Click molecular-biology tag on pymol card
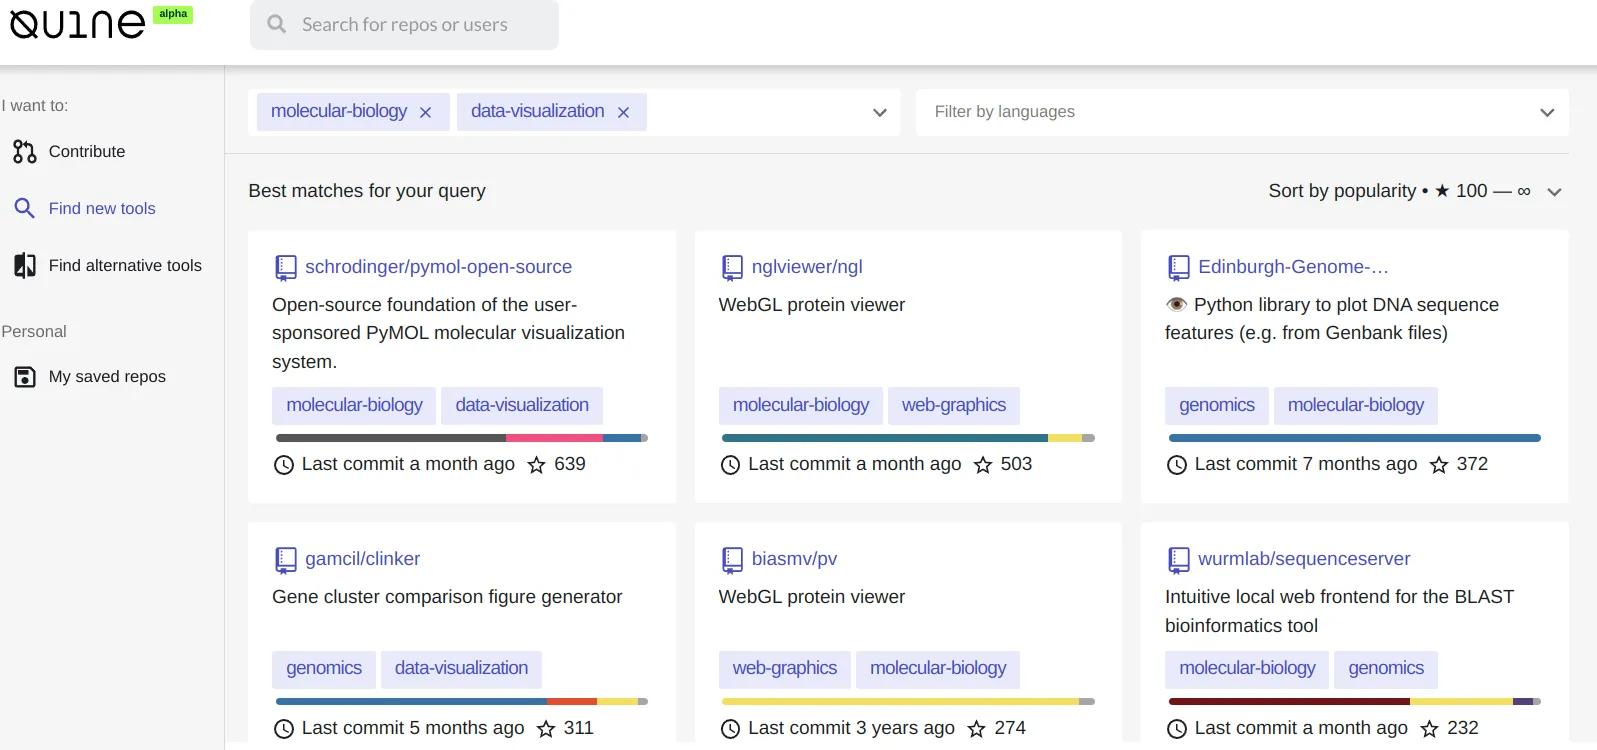The height and width of the screenshot is (750, 1597). [x=354, y=405]
